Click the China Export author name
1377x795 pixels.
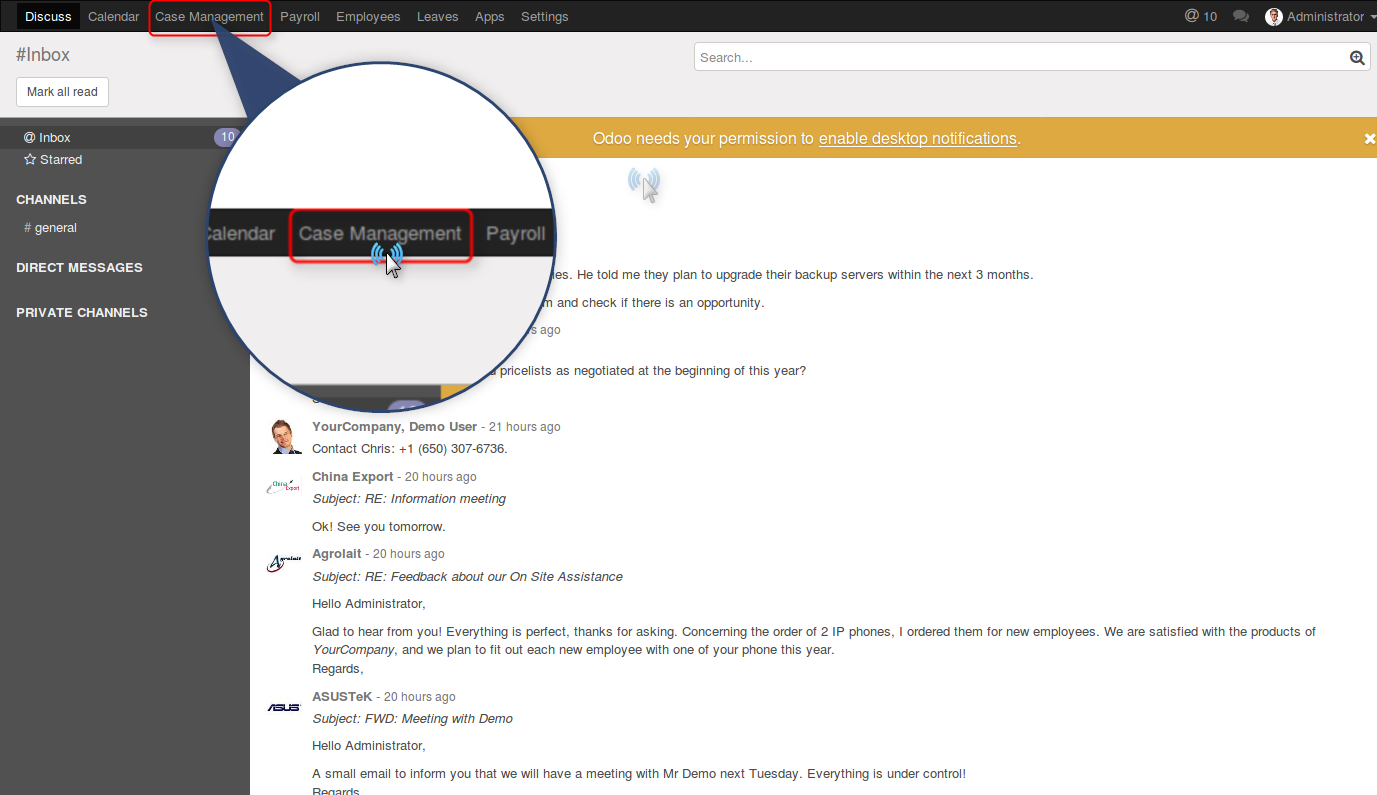tap(353, 477)
